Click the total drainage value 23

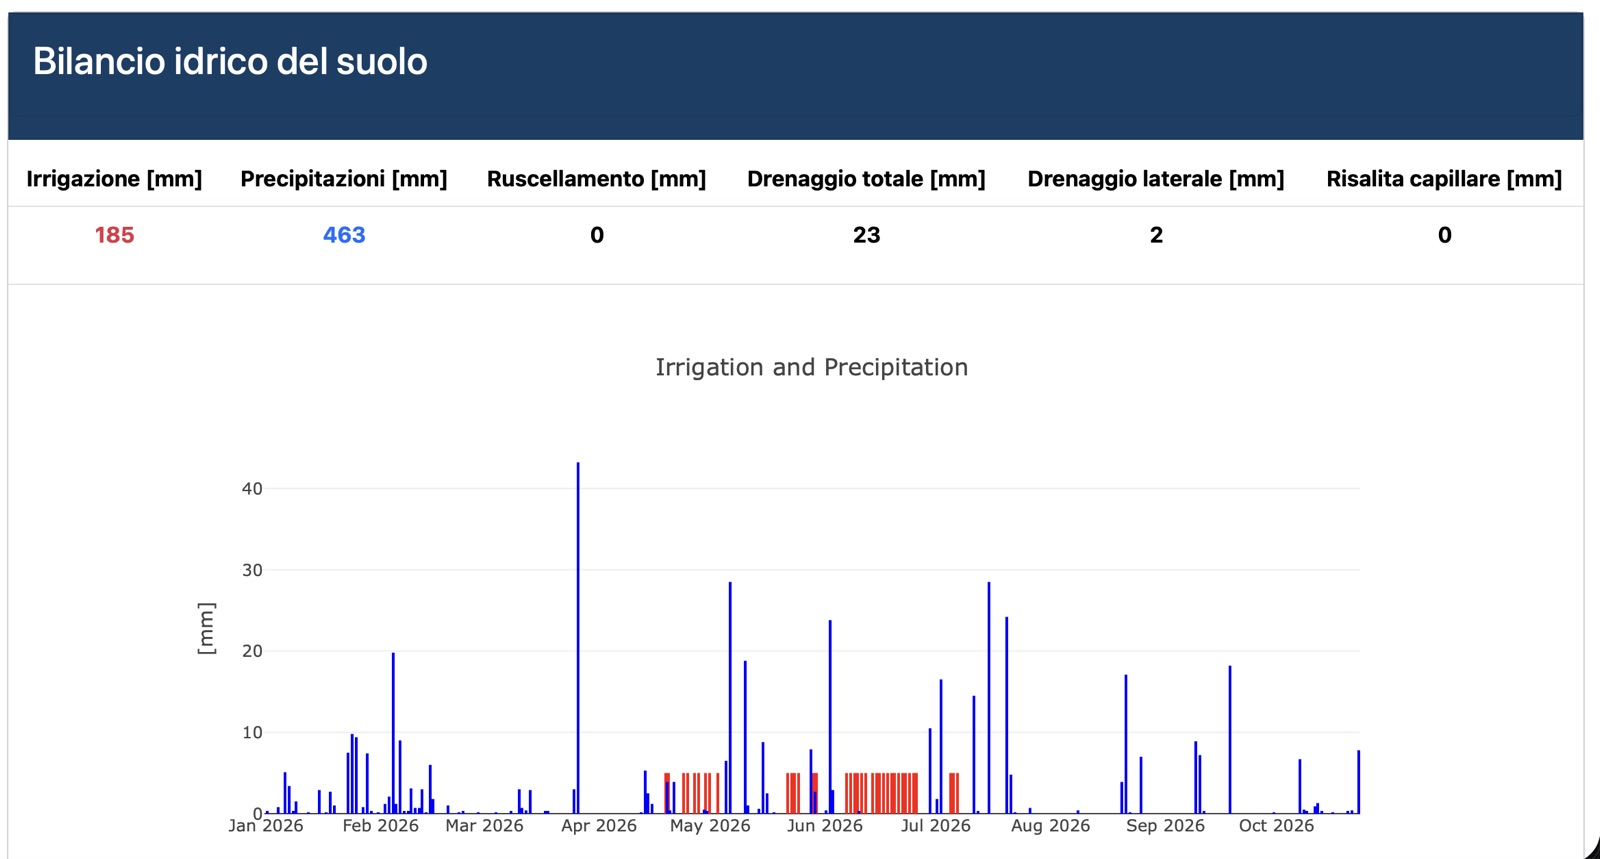click(x=866, y=235)
